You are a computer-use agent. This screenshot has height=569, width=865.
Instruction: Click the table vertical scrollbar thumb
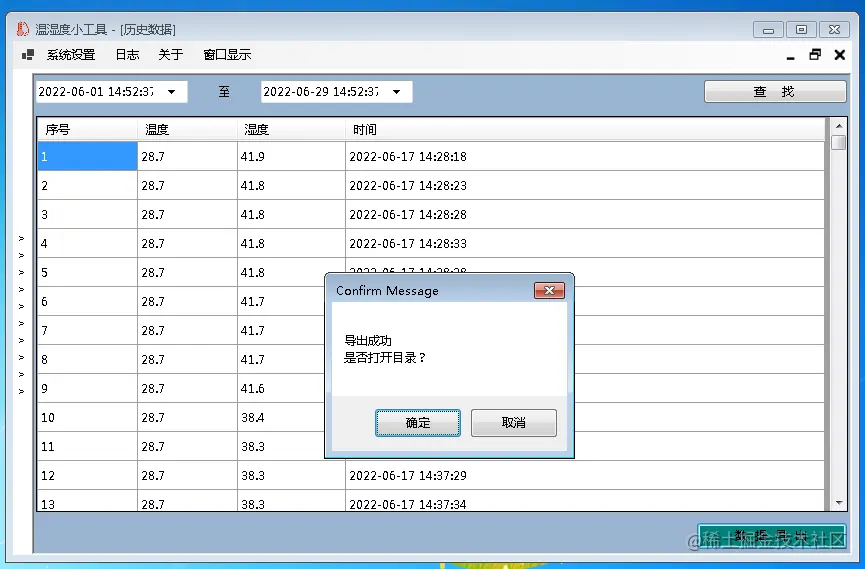(x=839, y=142)
